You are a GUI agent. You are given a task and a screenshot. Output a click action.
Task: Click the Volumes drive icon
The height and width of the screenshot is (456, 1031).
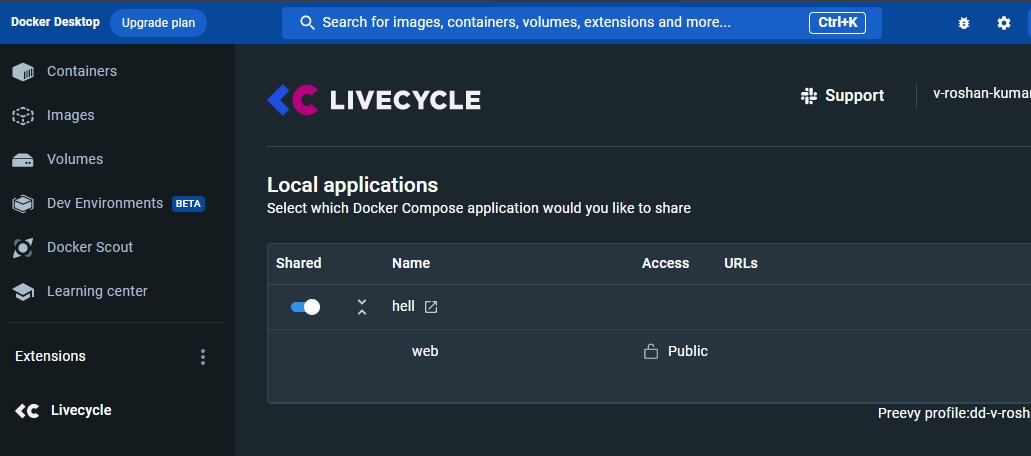(23, 160)
